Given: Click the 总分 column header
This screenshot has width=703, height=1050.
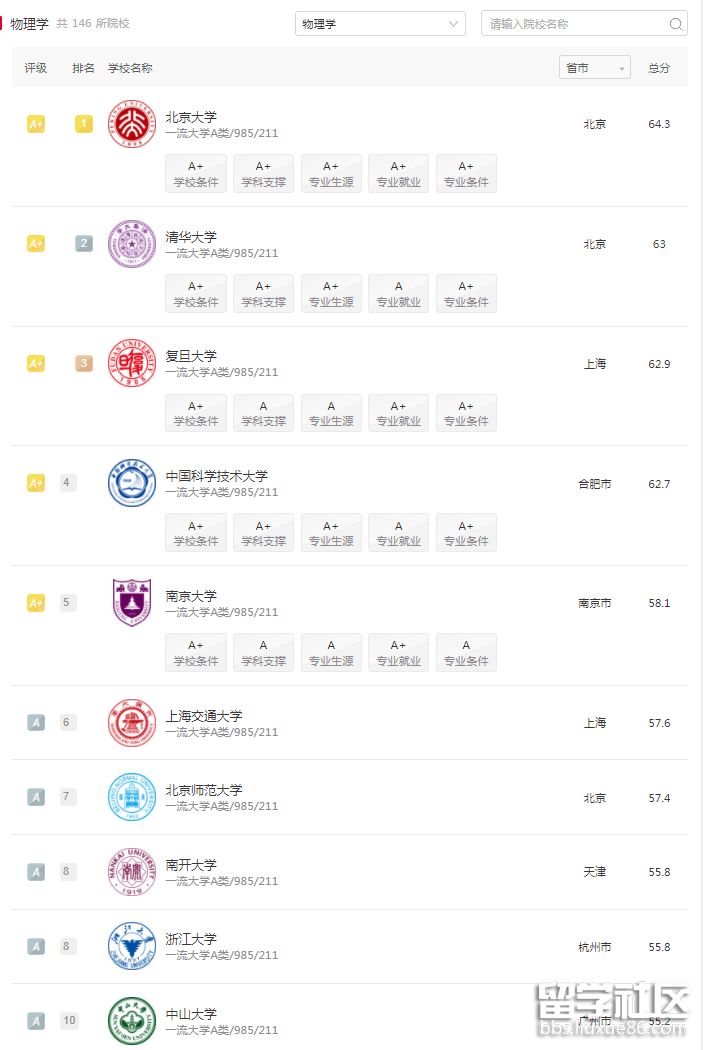Looking at the screenshot, I should tap(658, 67).
